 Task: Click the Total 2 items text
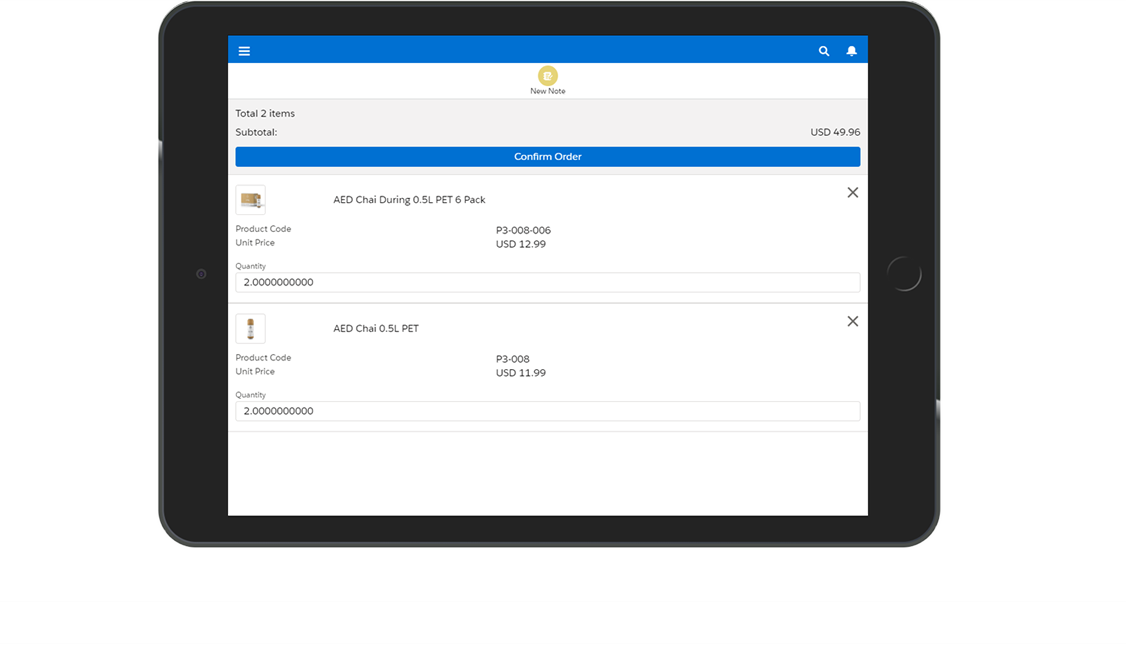click(265, 114)
